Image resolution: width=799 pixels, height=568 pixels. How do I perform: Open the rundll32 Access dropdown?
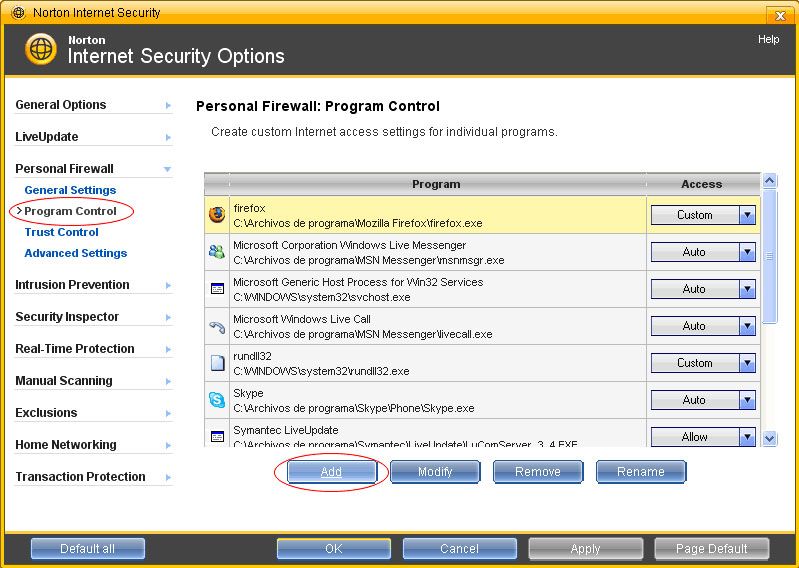pos(746,363)
